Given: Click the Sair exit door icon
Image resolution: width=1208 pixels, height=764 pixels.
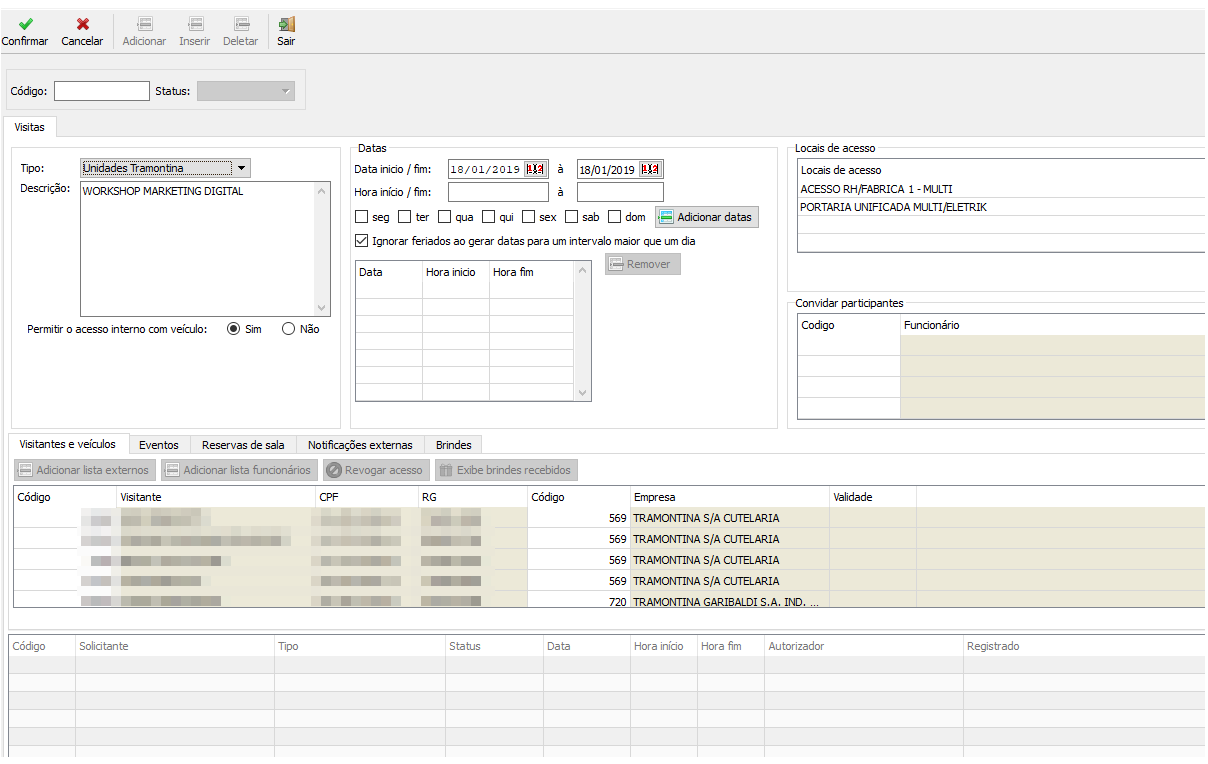Looking at the screenshot, I should point(286,24).
